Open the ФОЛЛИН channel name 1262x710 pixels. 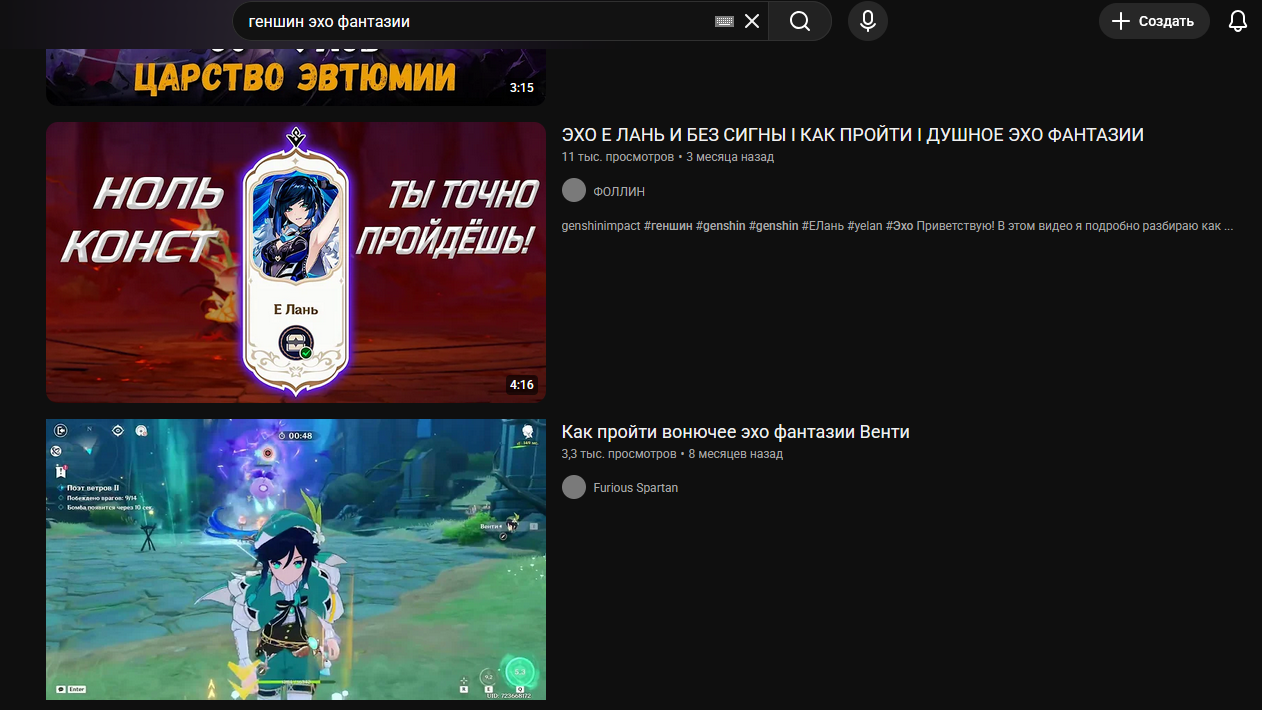click(x=619, y=191)
